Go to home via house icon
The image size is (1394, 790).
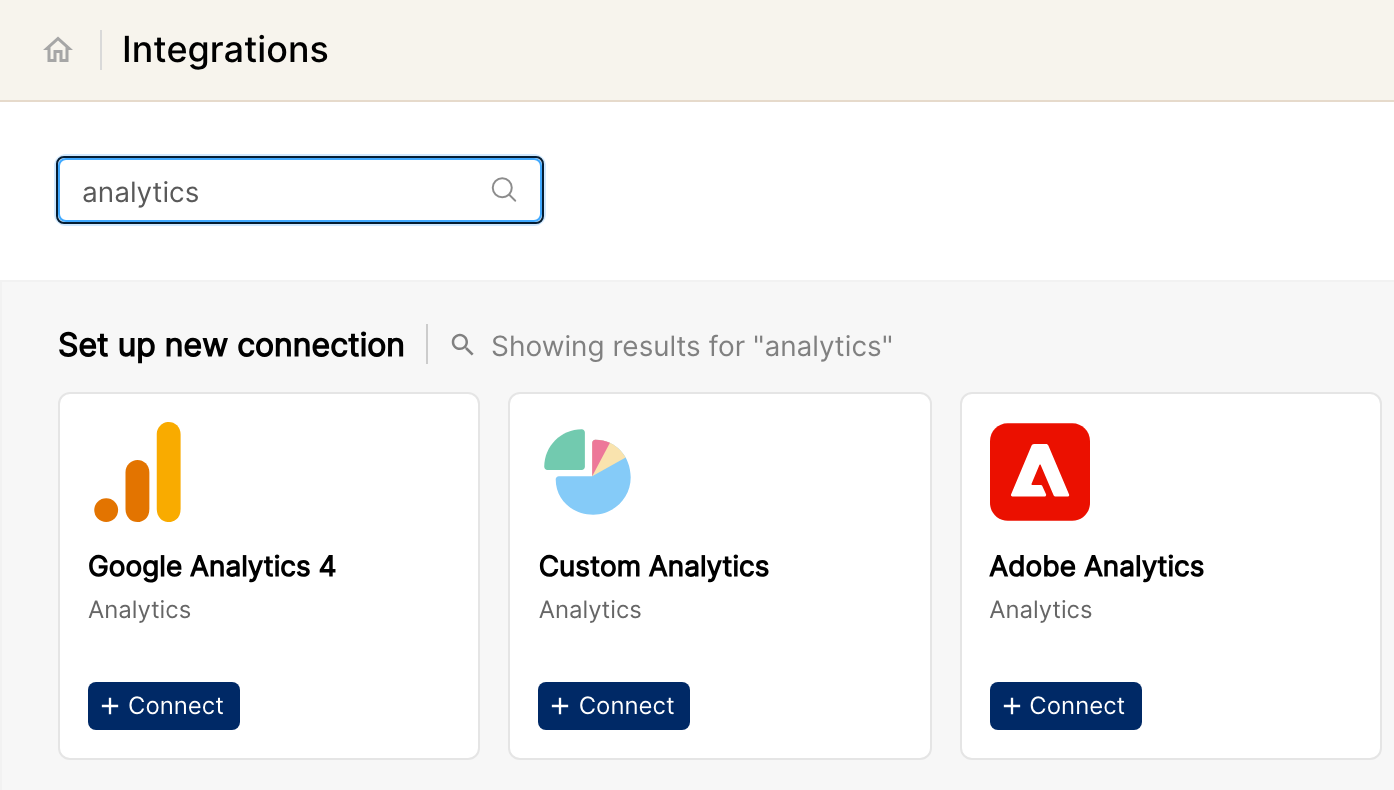58,50
